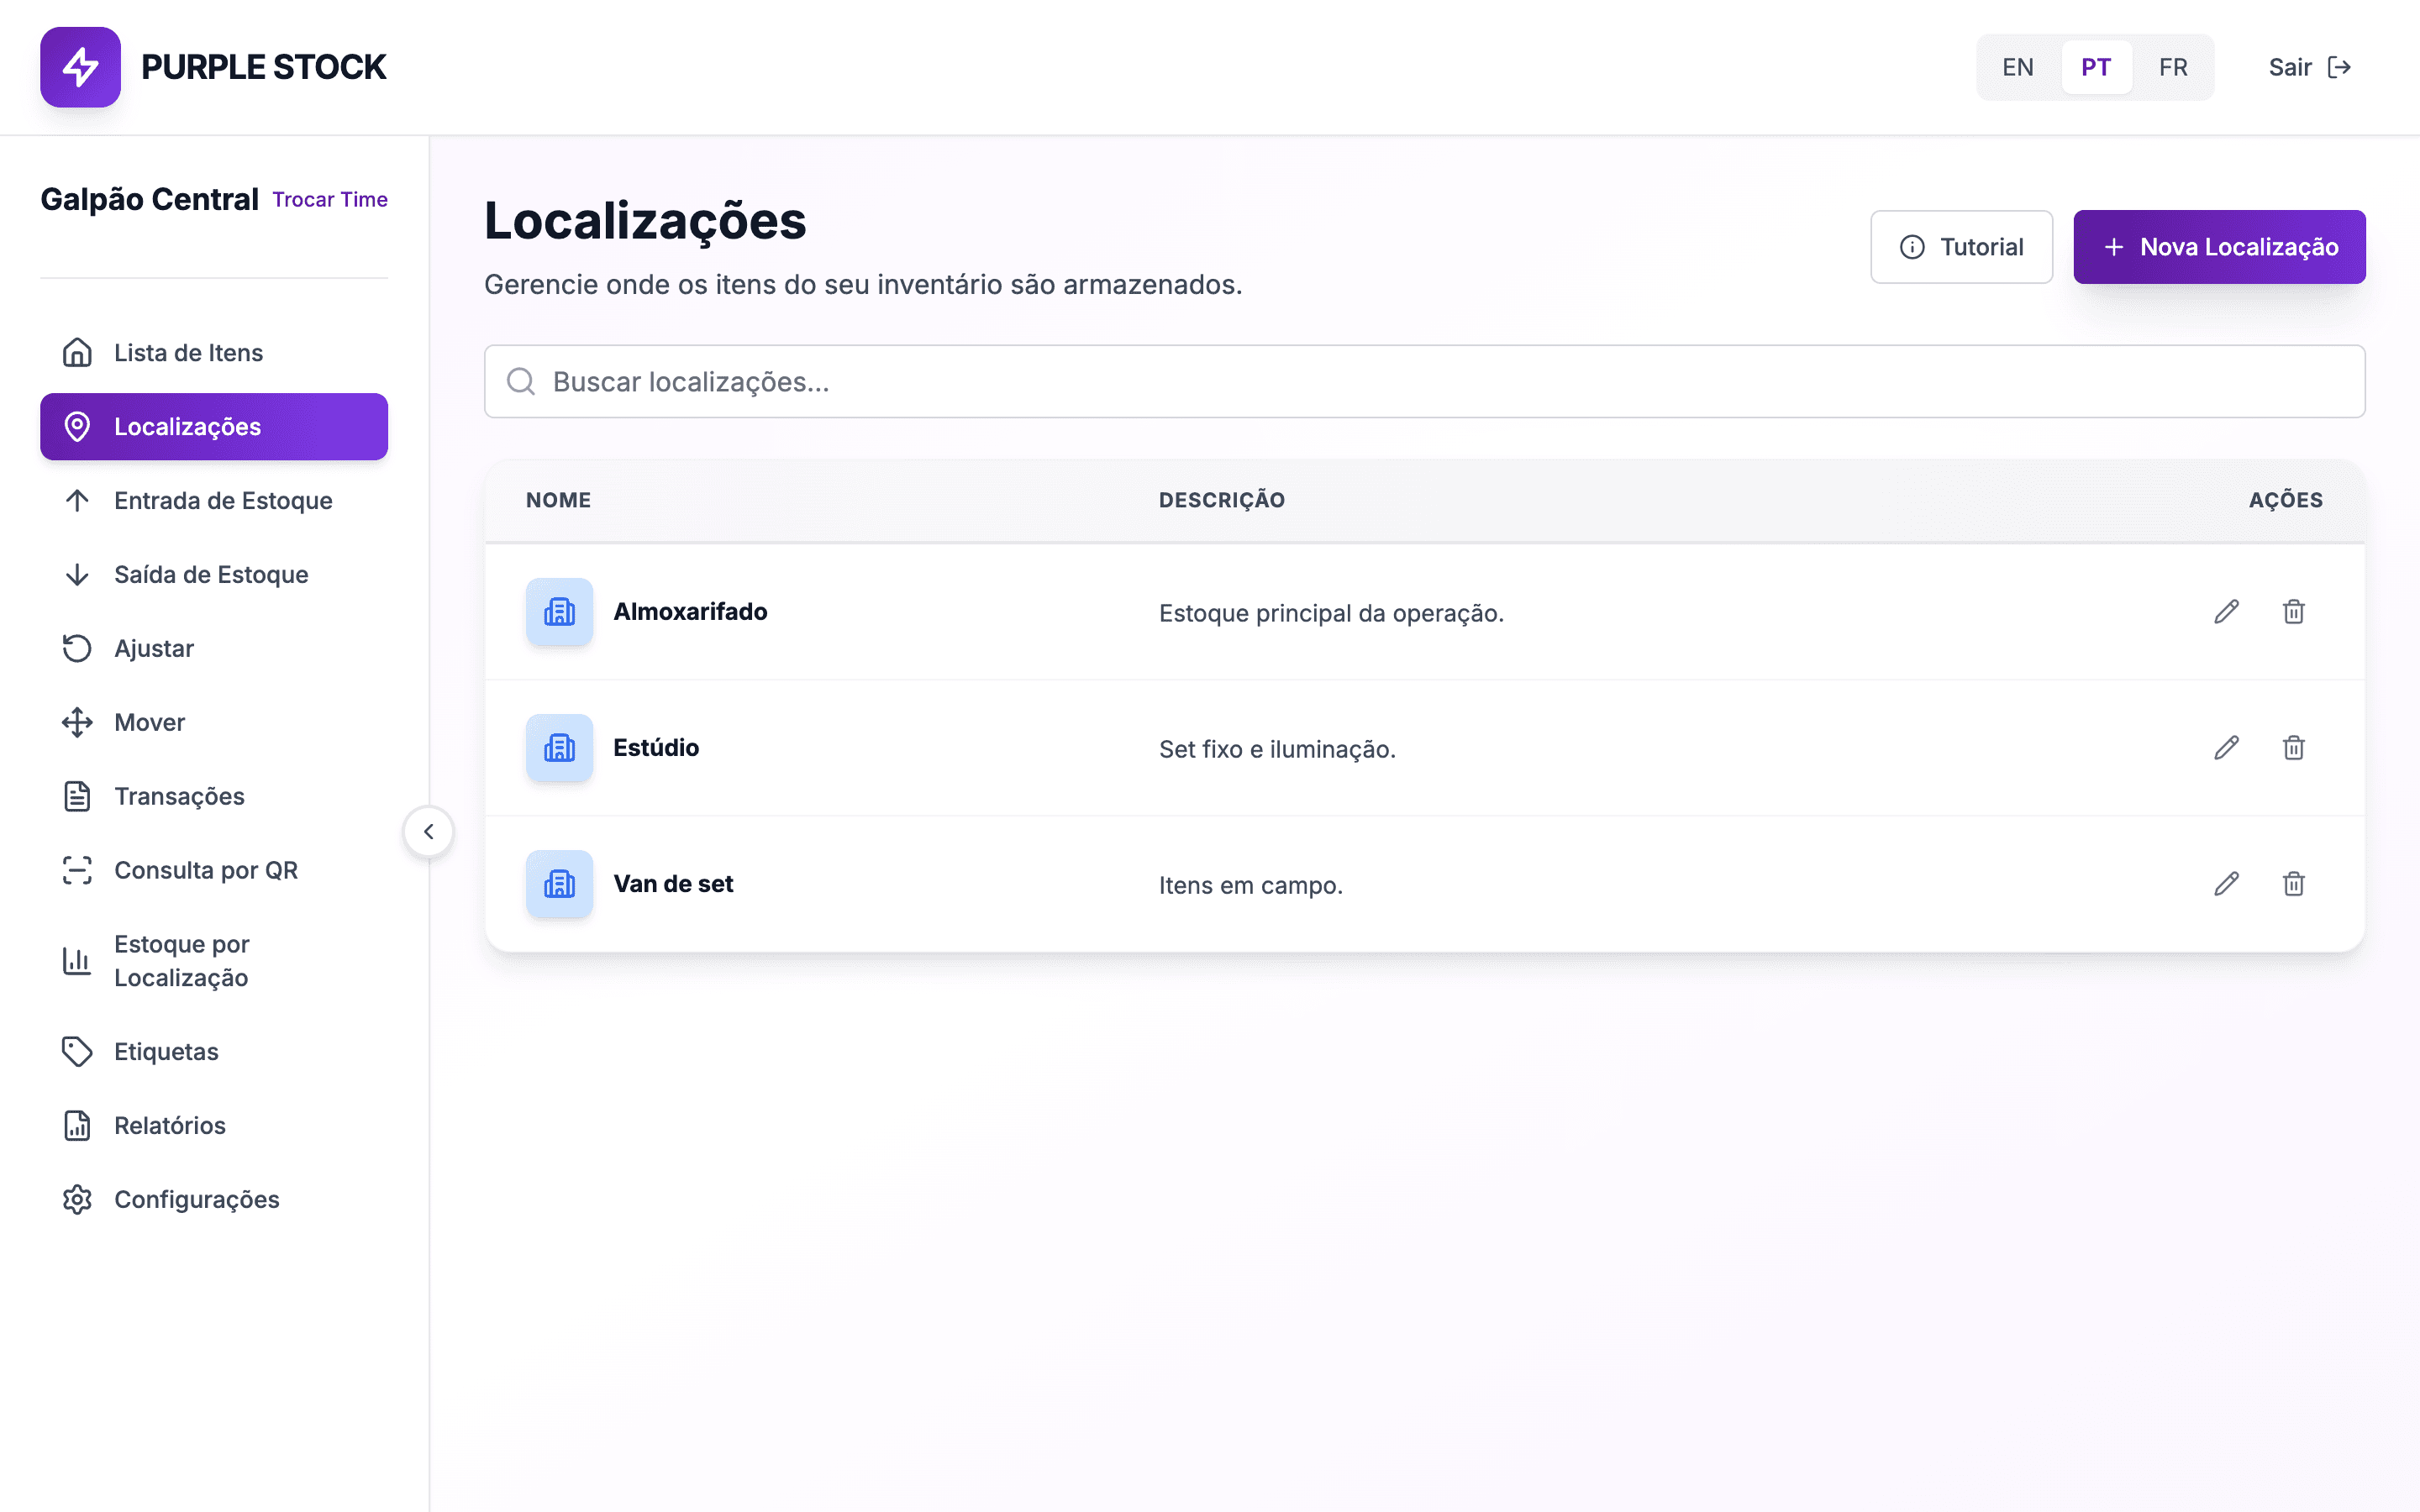Go to Etiquetas page
The width and height of the screenshot is (2420, 1512).
[x=214, y=1052]
